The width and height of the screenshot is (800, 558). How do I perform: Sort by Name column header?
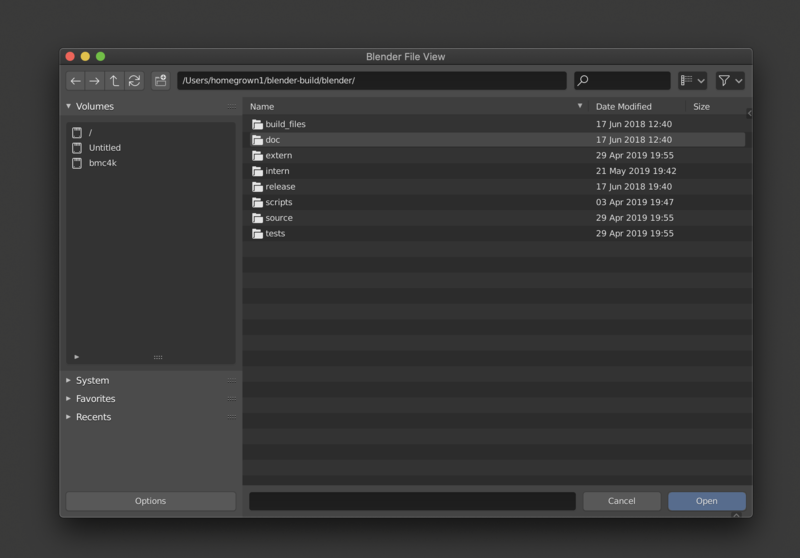pyautogui.click(x=262, y=107)
